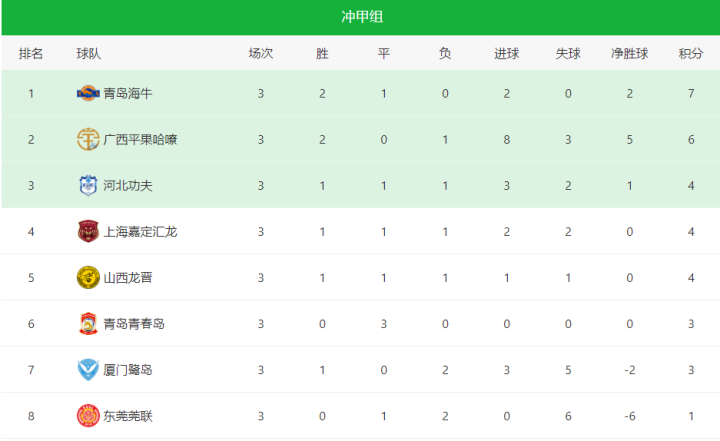
Task: Click the 河北功夫 team badge
Action: tap(88, 186)
